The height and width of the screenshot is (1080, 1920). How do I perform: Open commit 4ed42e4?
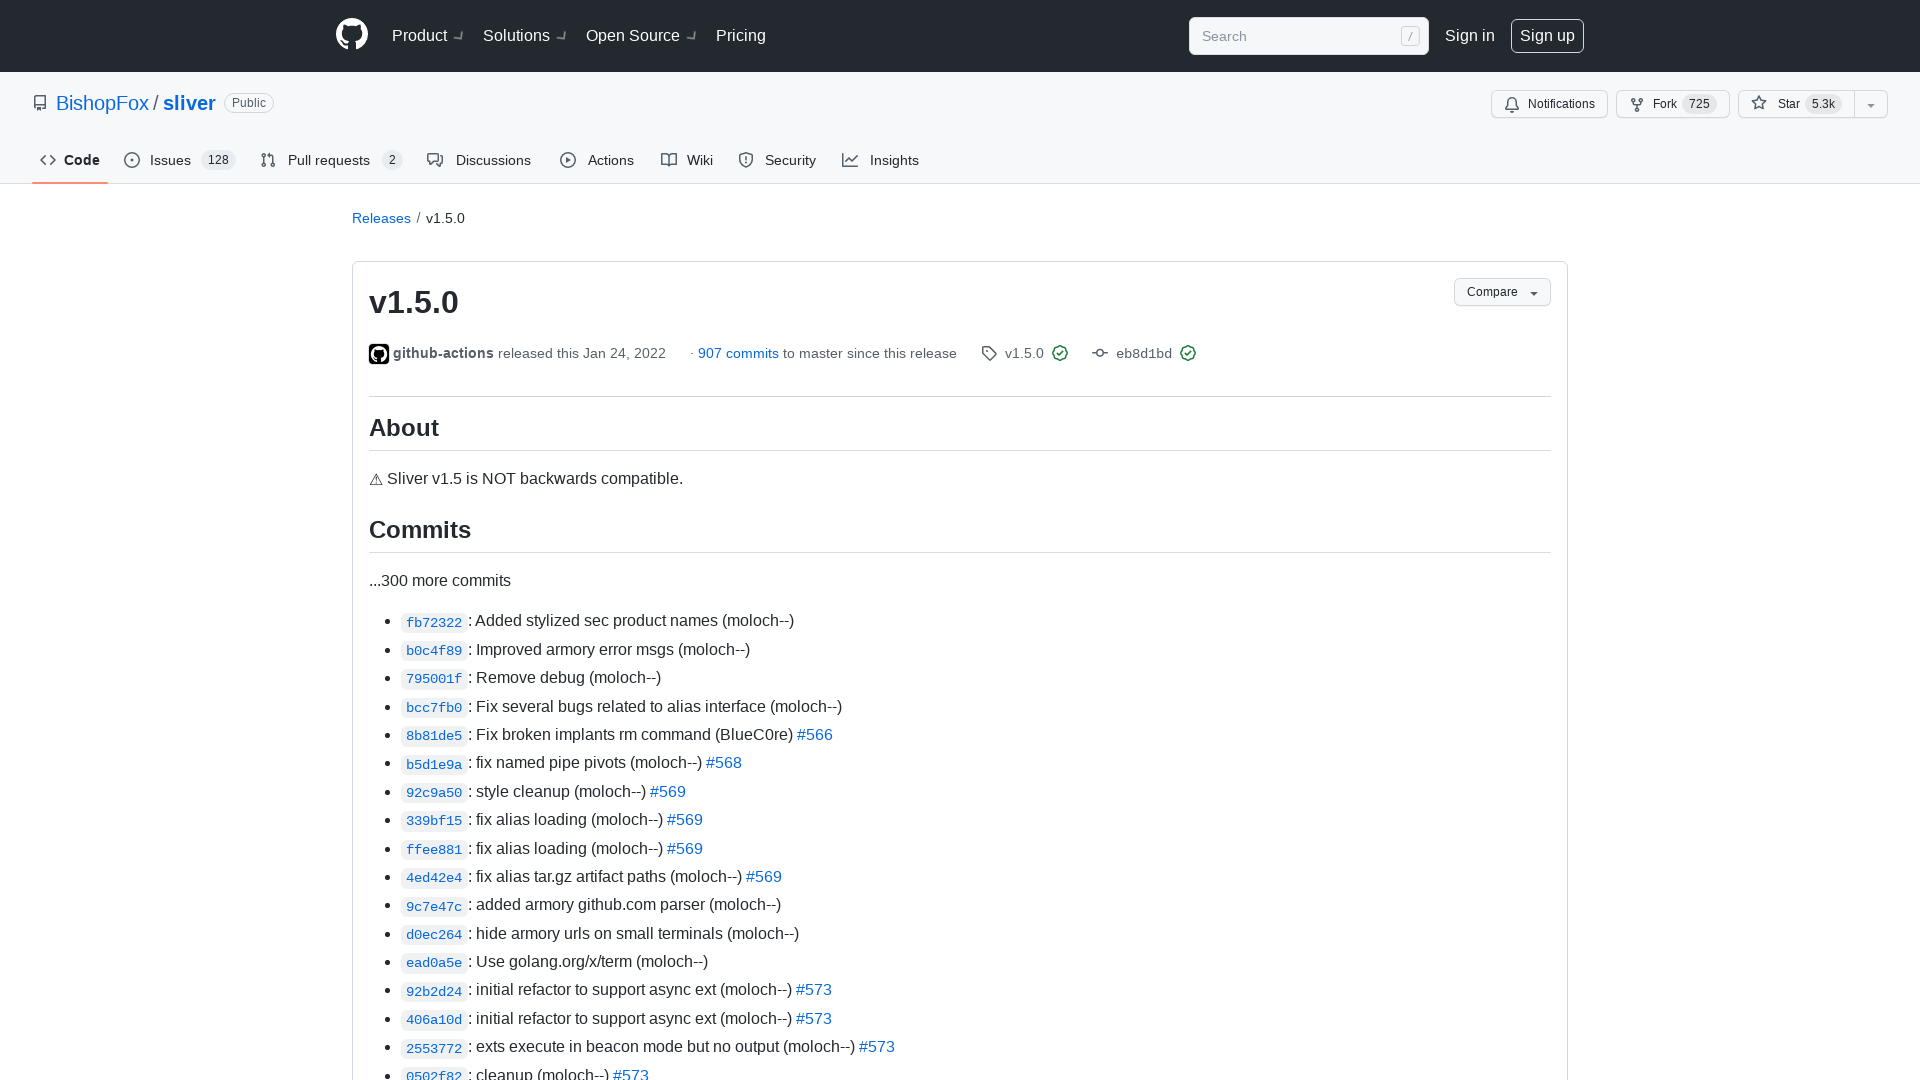coord(434,877)
